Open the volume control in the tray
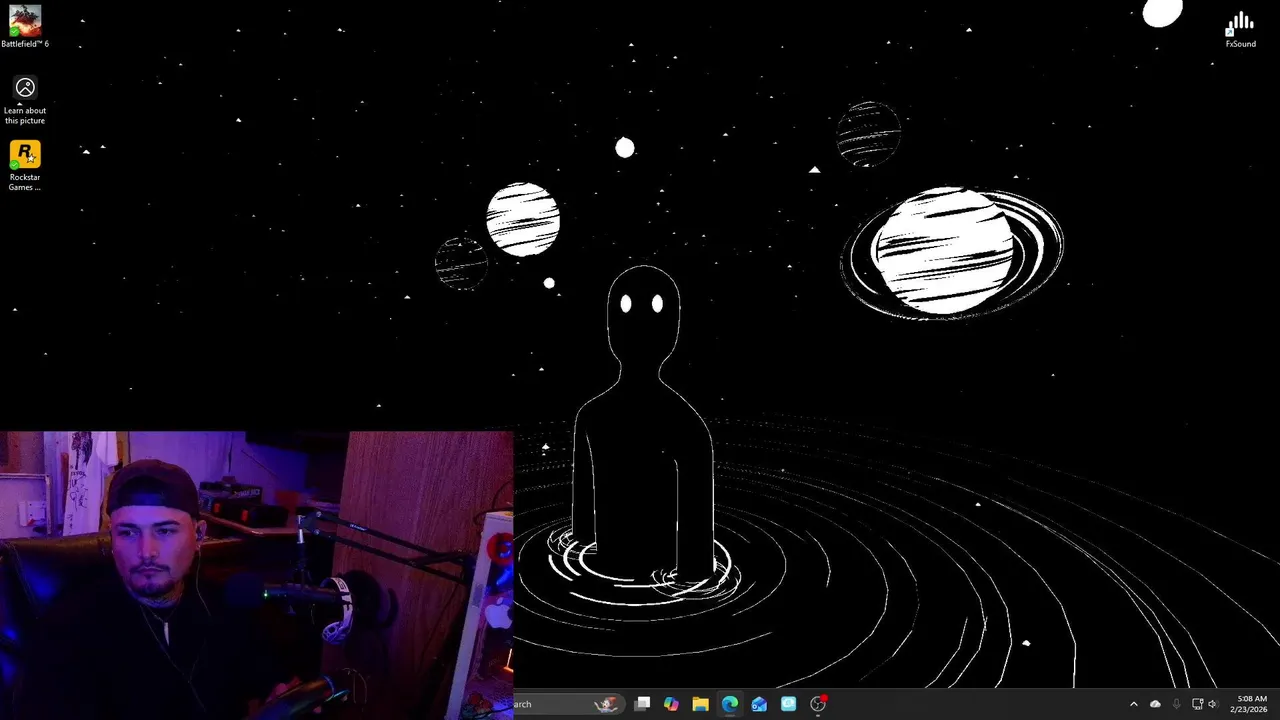This screenshot has width=1280, height=720. pos(1213,704)
